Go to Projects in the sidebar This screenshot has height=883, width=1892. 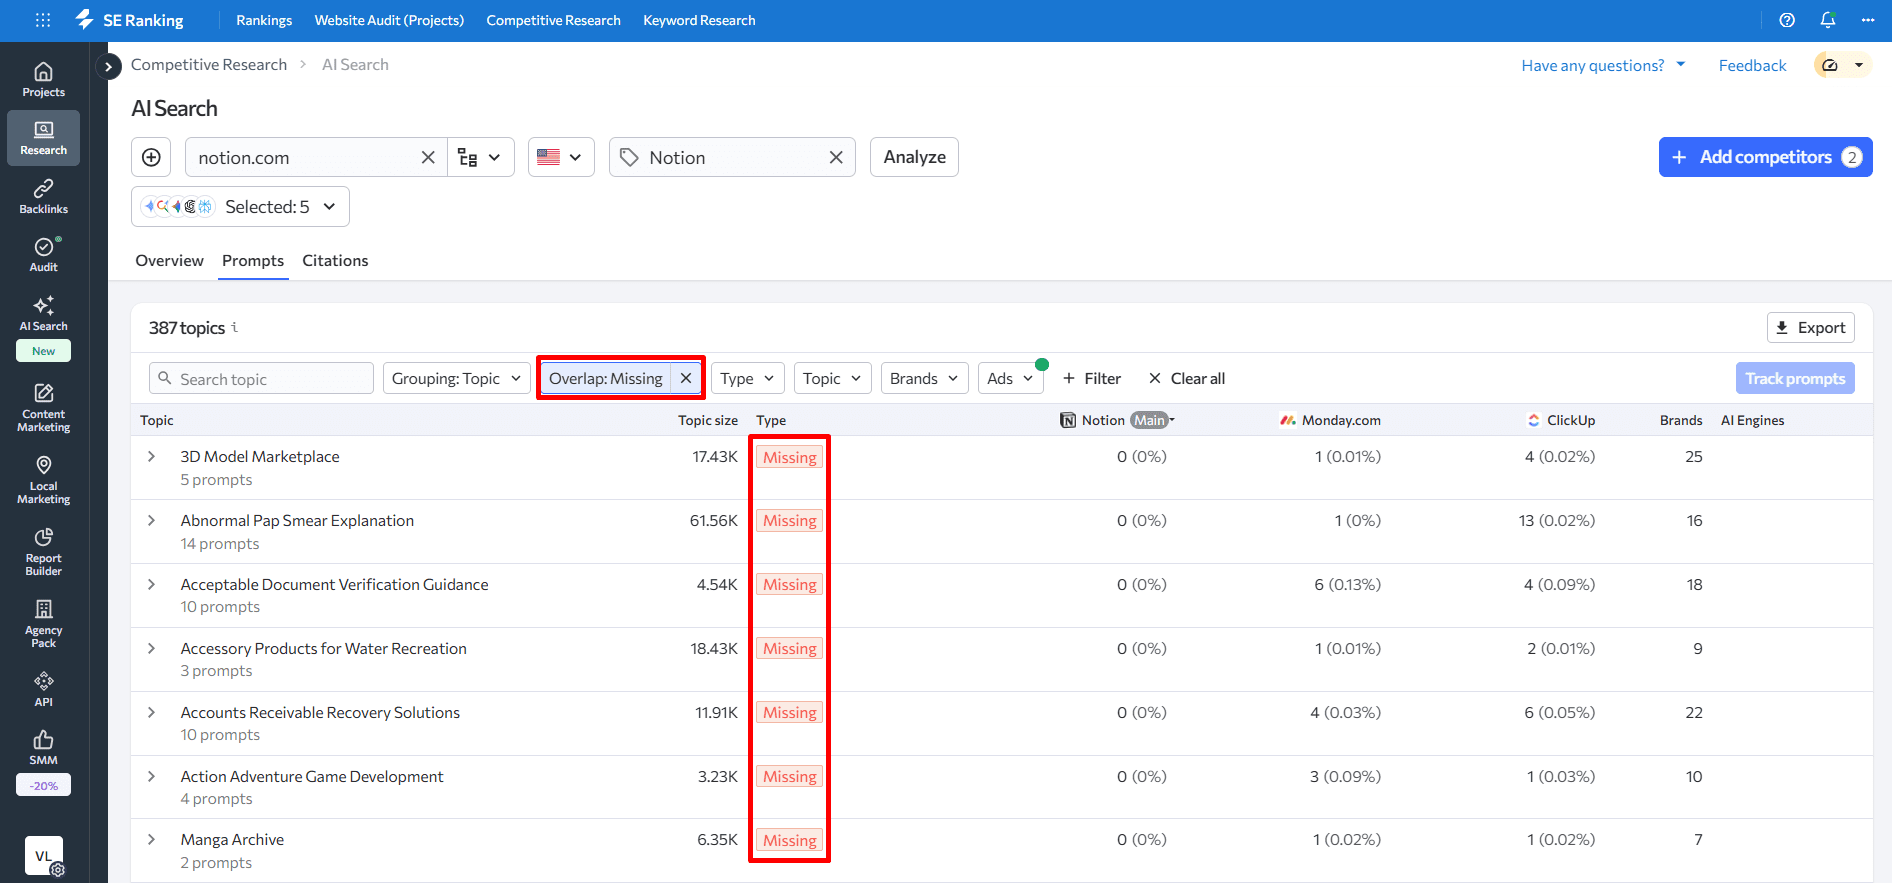point(43,80)
